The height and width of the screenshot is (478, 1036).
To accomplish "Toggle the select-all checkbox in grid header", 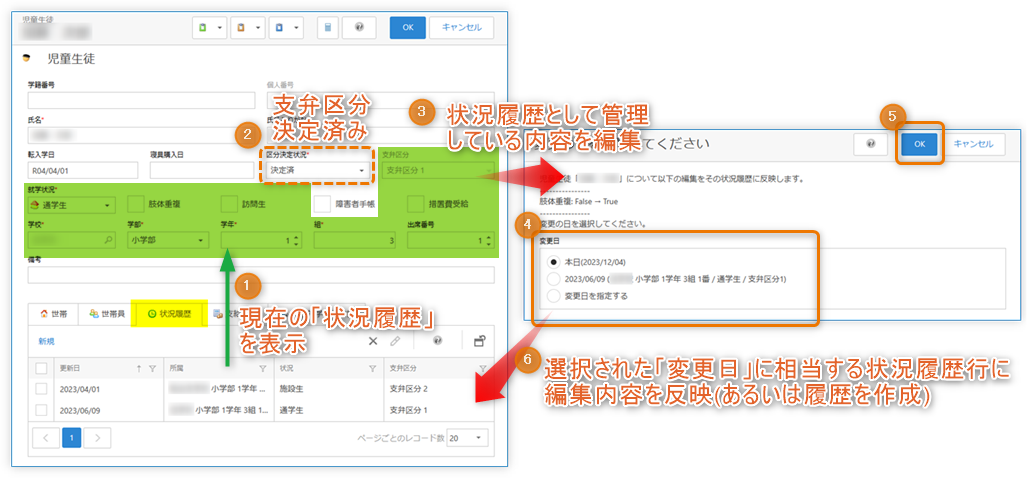I will 41,368.
